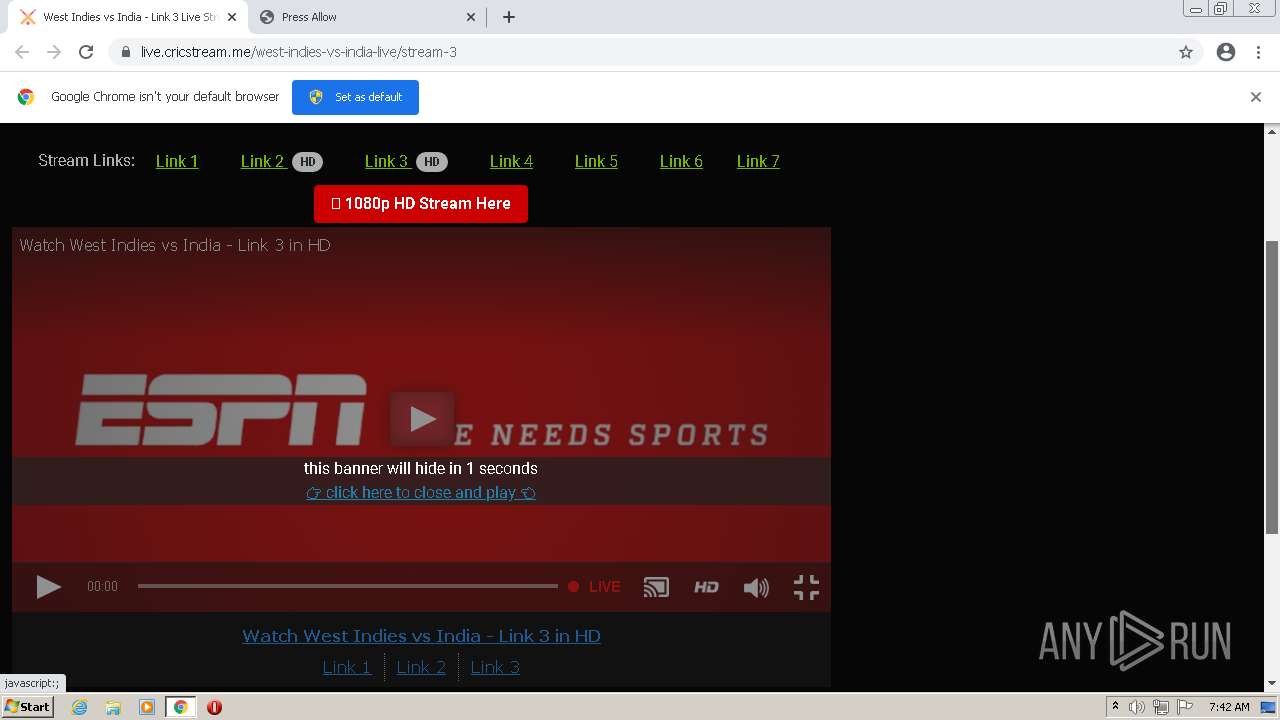Image resolution: width=1280 pixels, height=720 pixels.
Task: Open the Windows Start menu
Action: coord(28,707)
